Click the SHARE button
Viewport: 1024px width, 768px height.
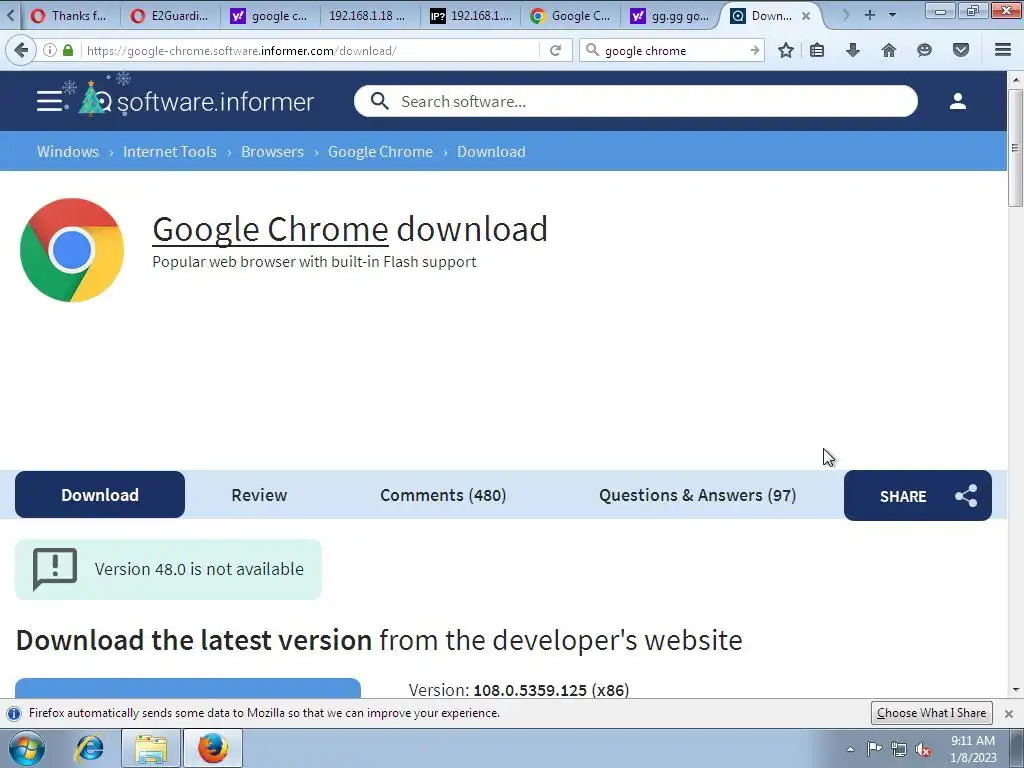918,496
